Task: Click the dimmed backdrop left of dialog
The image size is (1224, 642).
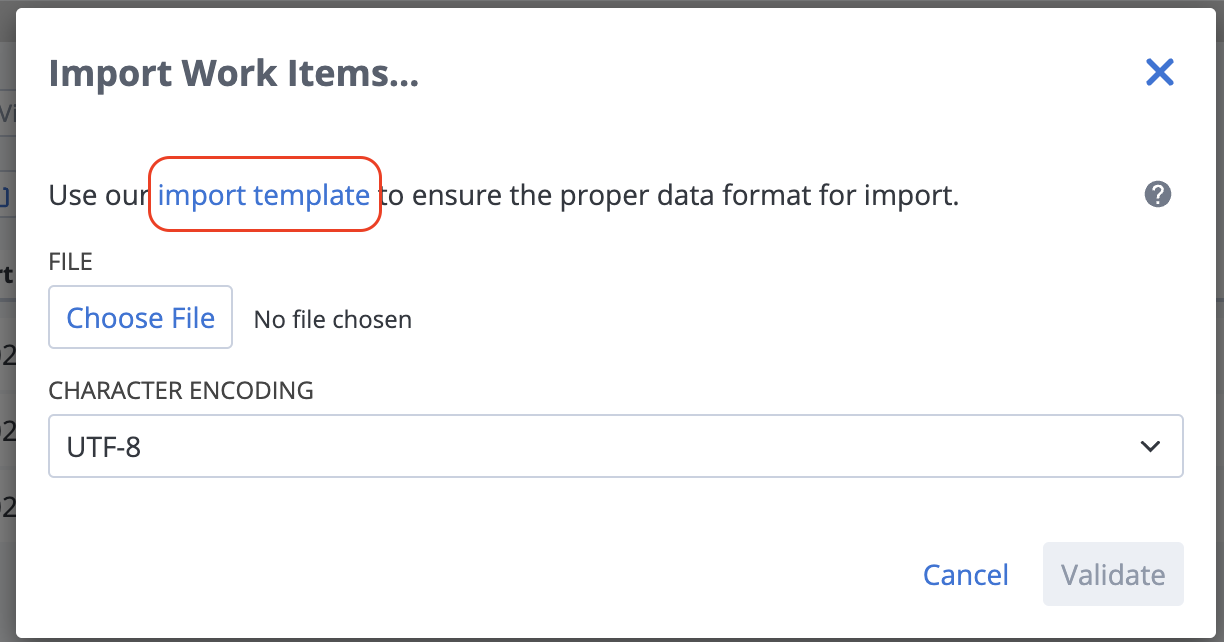Action: (7, 350)
